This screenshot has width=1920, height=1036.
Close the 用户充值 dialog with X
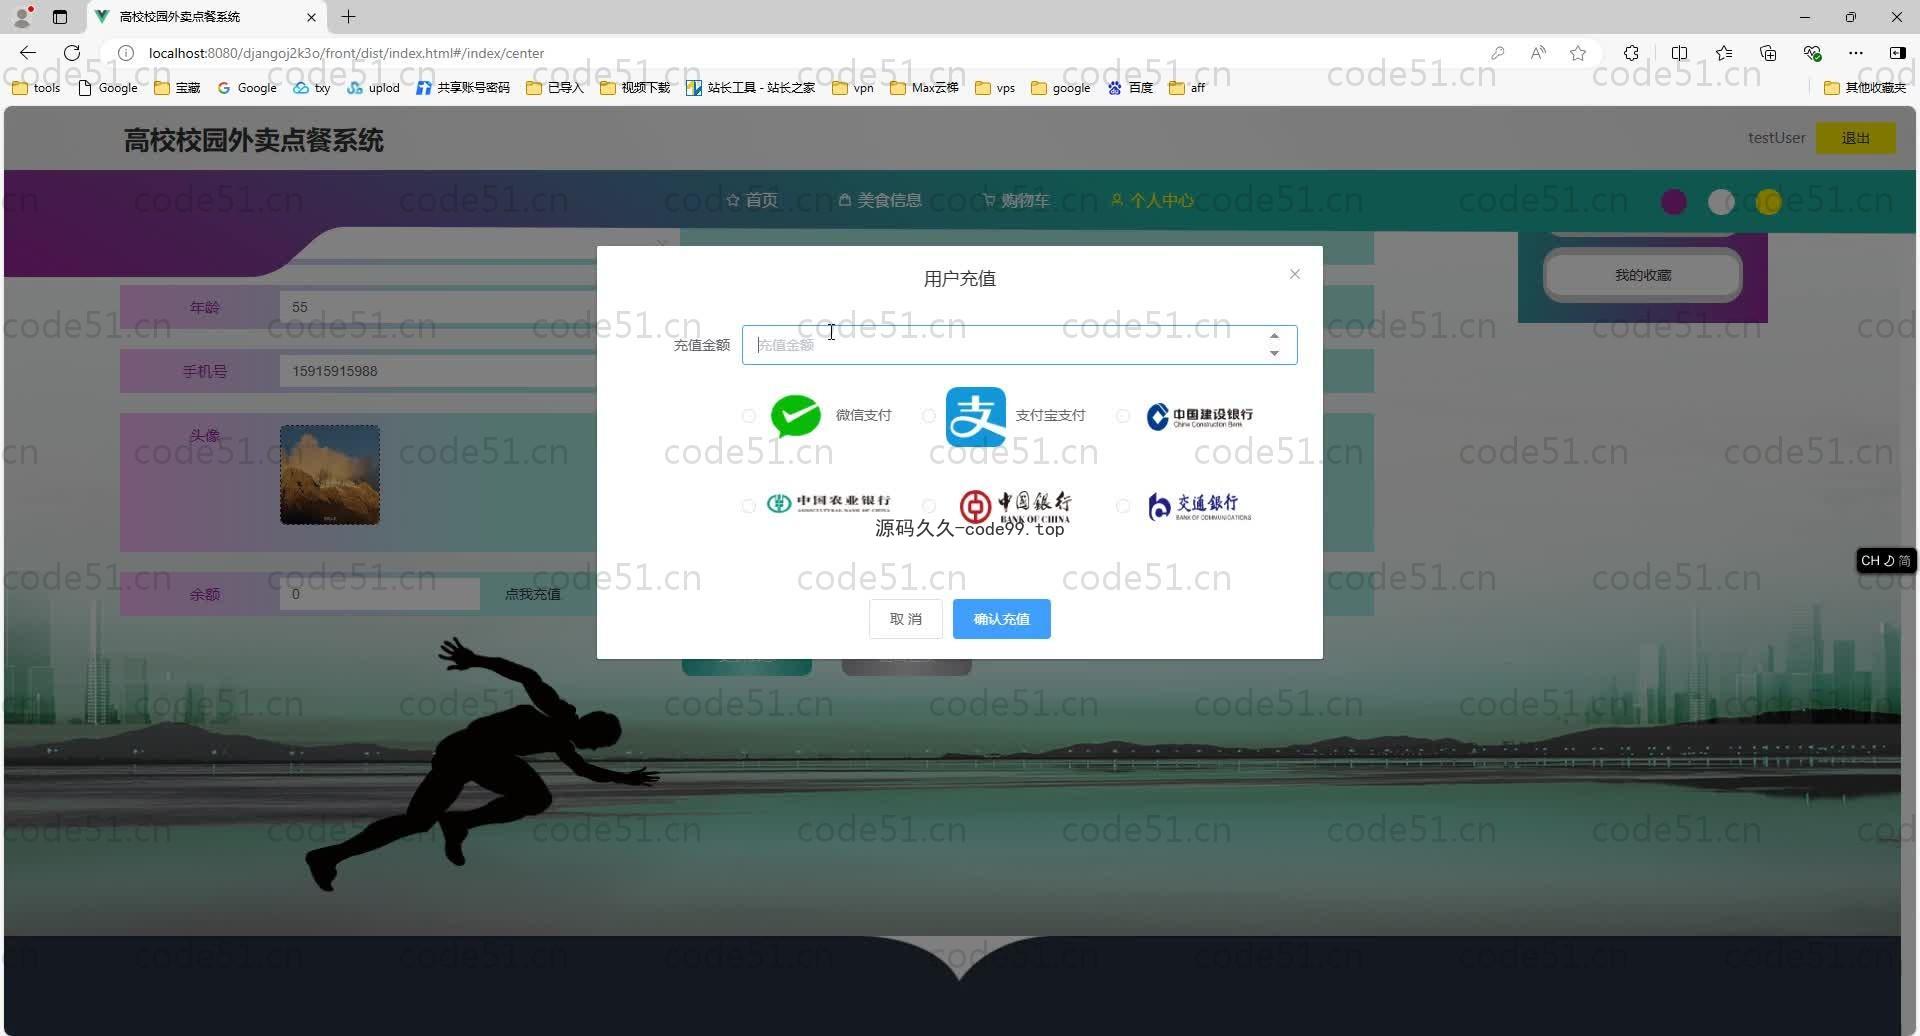click(1295, 274)
